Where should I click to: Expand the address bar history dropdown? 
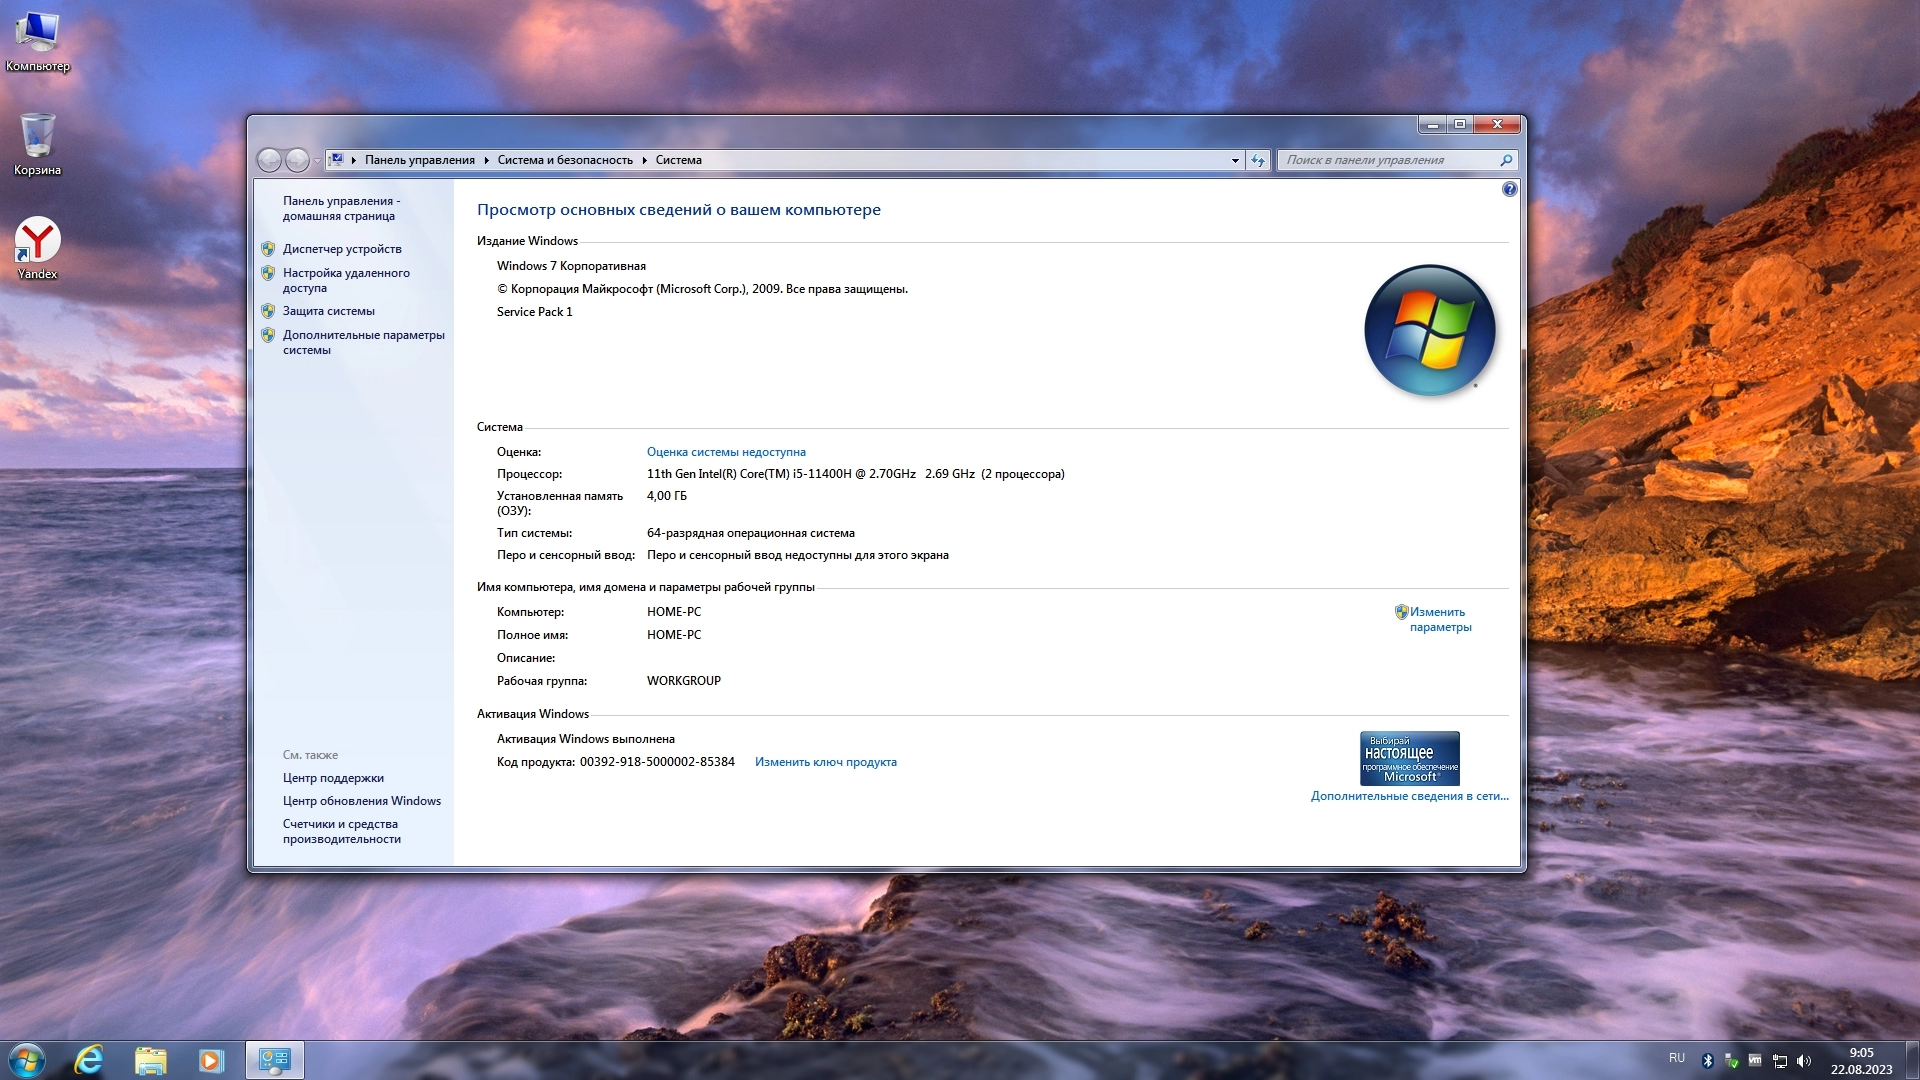[x=1235, y=160]
